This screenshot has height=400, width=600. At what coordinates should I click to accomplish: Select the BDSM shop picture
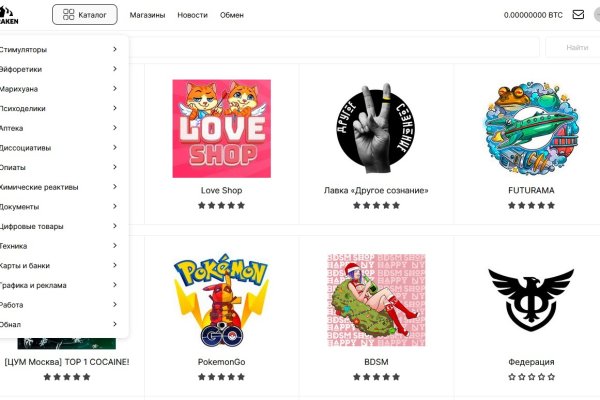pyautogui.click(x=375, y=299)
